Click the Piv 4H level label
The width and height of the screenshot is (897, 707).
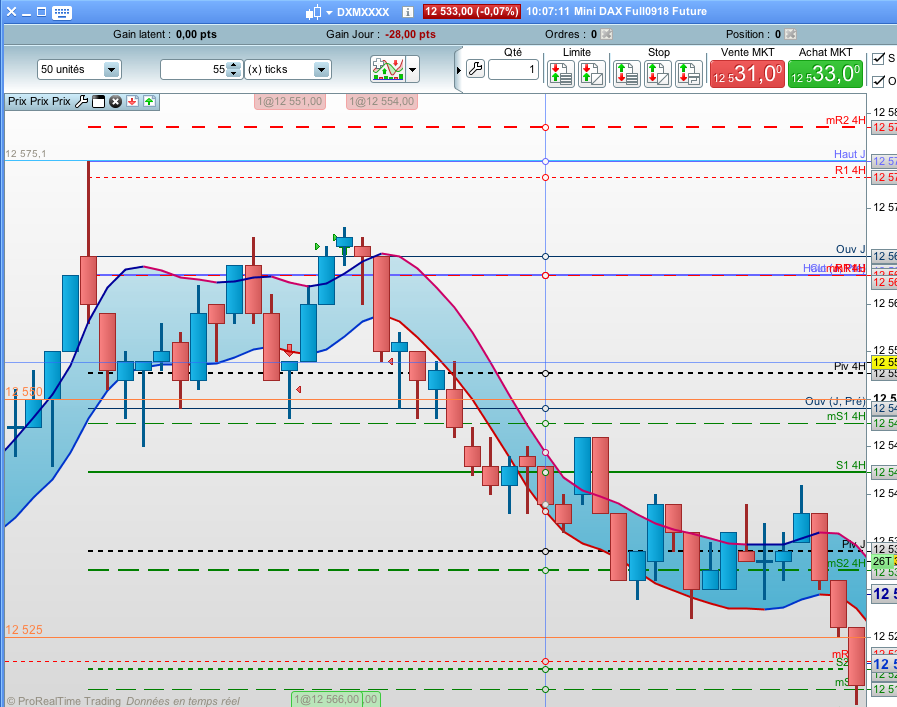tap(850, 366)
